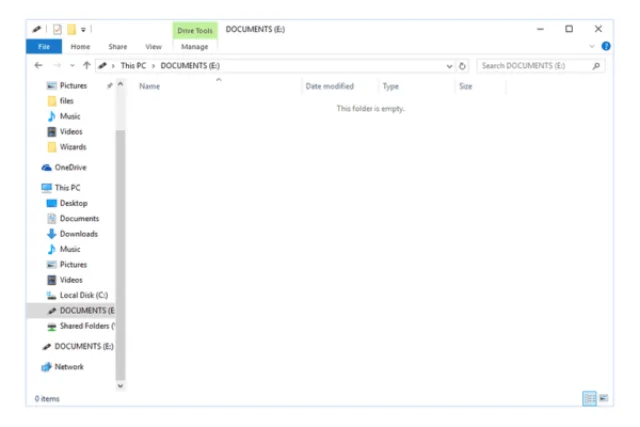The image size is (640, 427).
Task: Select the Manage tab under Drive Tools
Action: tap(195, 47)
